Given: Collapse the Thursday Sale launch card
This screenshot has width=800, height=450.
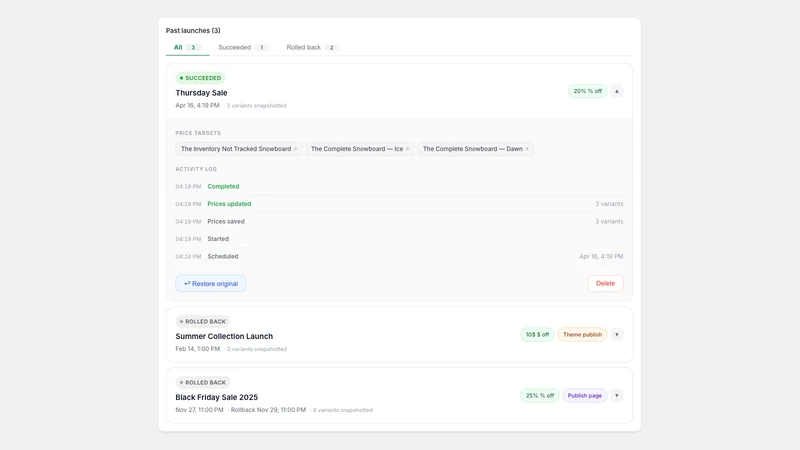Looking at the screenshot, I should (616, 91).
